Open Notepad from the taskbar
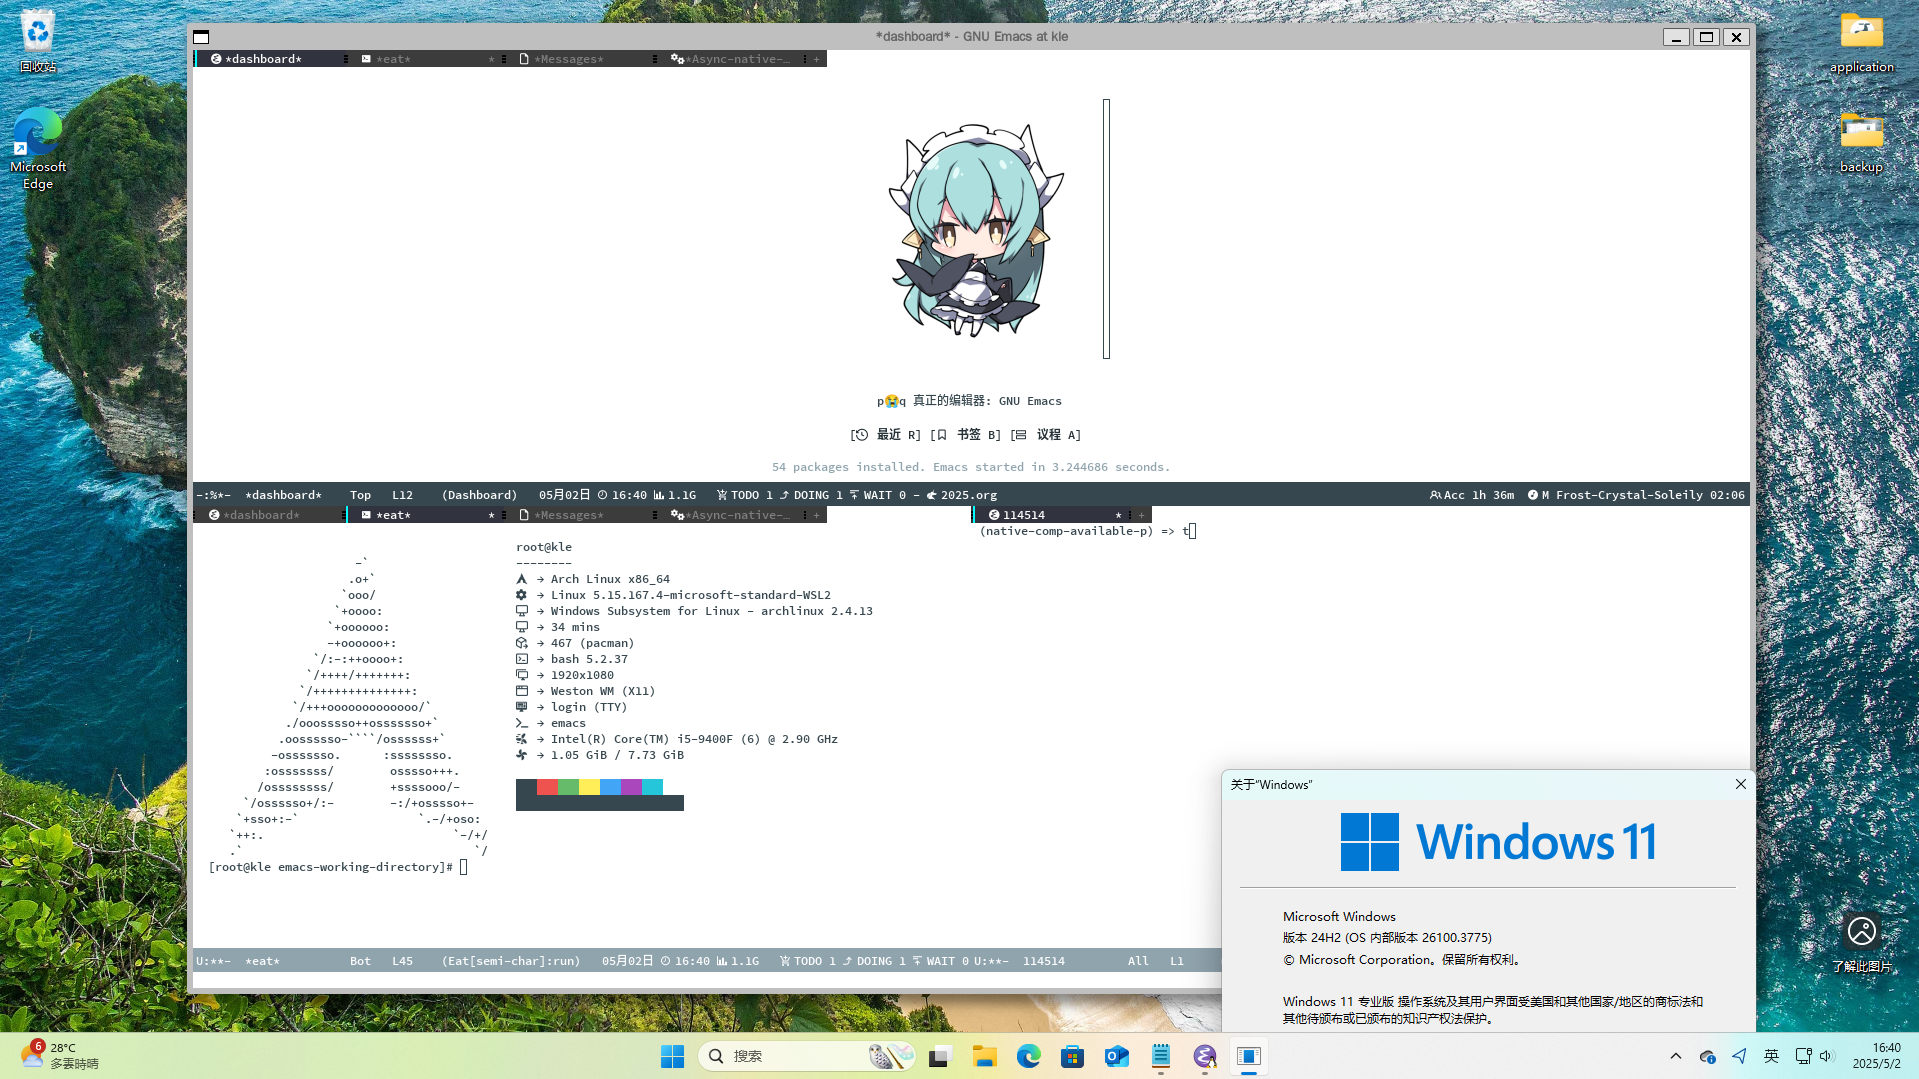 tap(1161, 1056)
